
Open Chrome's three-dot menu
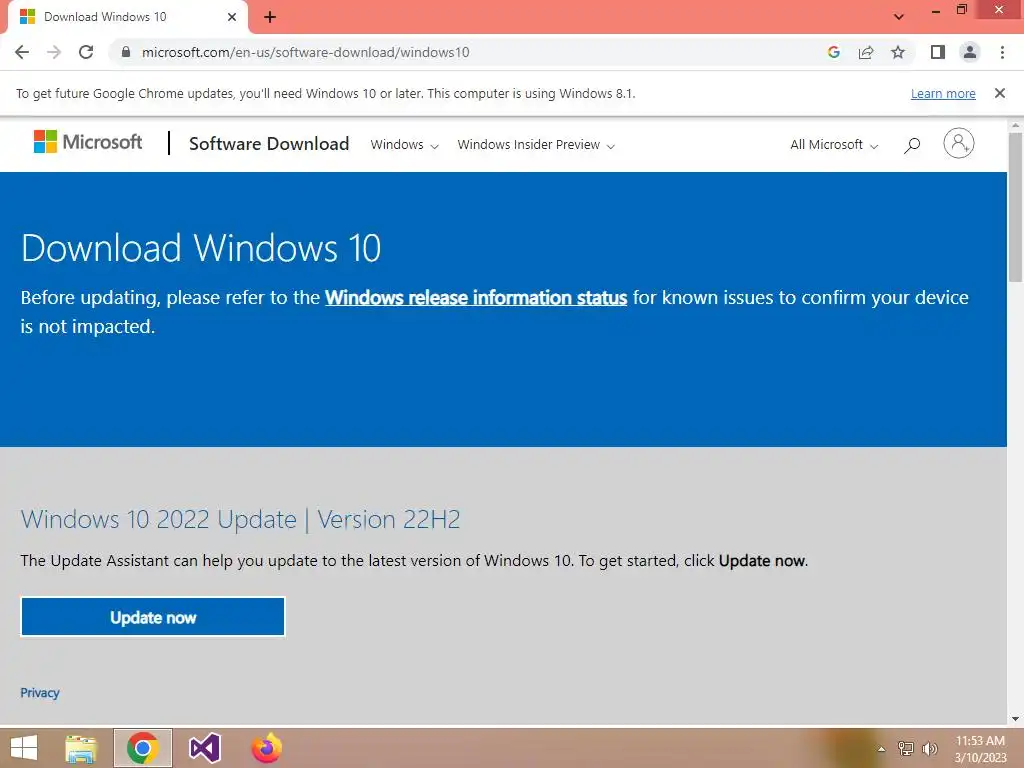click(x=1002, y=52)
